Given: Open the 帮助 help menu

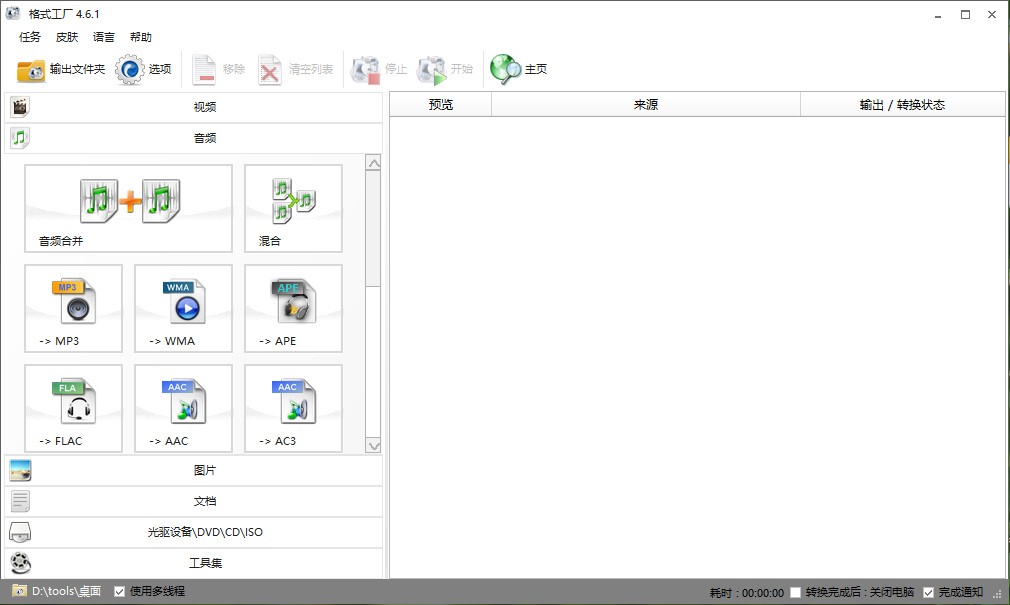Looking at the screenshot, I should 140,37.
